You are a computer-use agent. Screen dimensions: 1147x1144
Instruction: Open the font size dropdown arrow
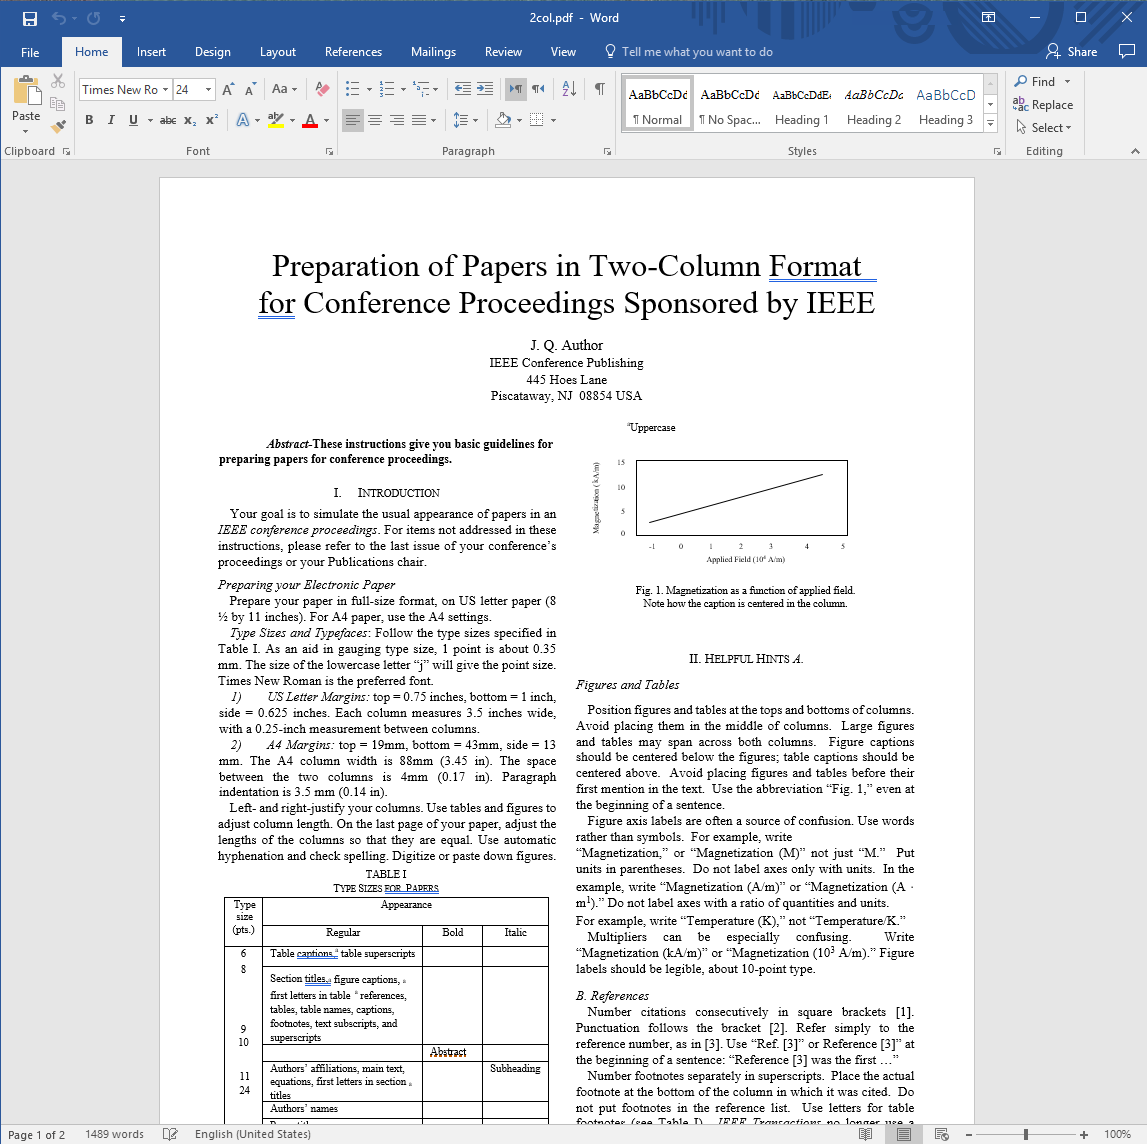point(208,89)
